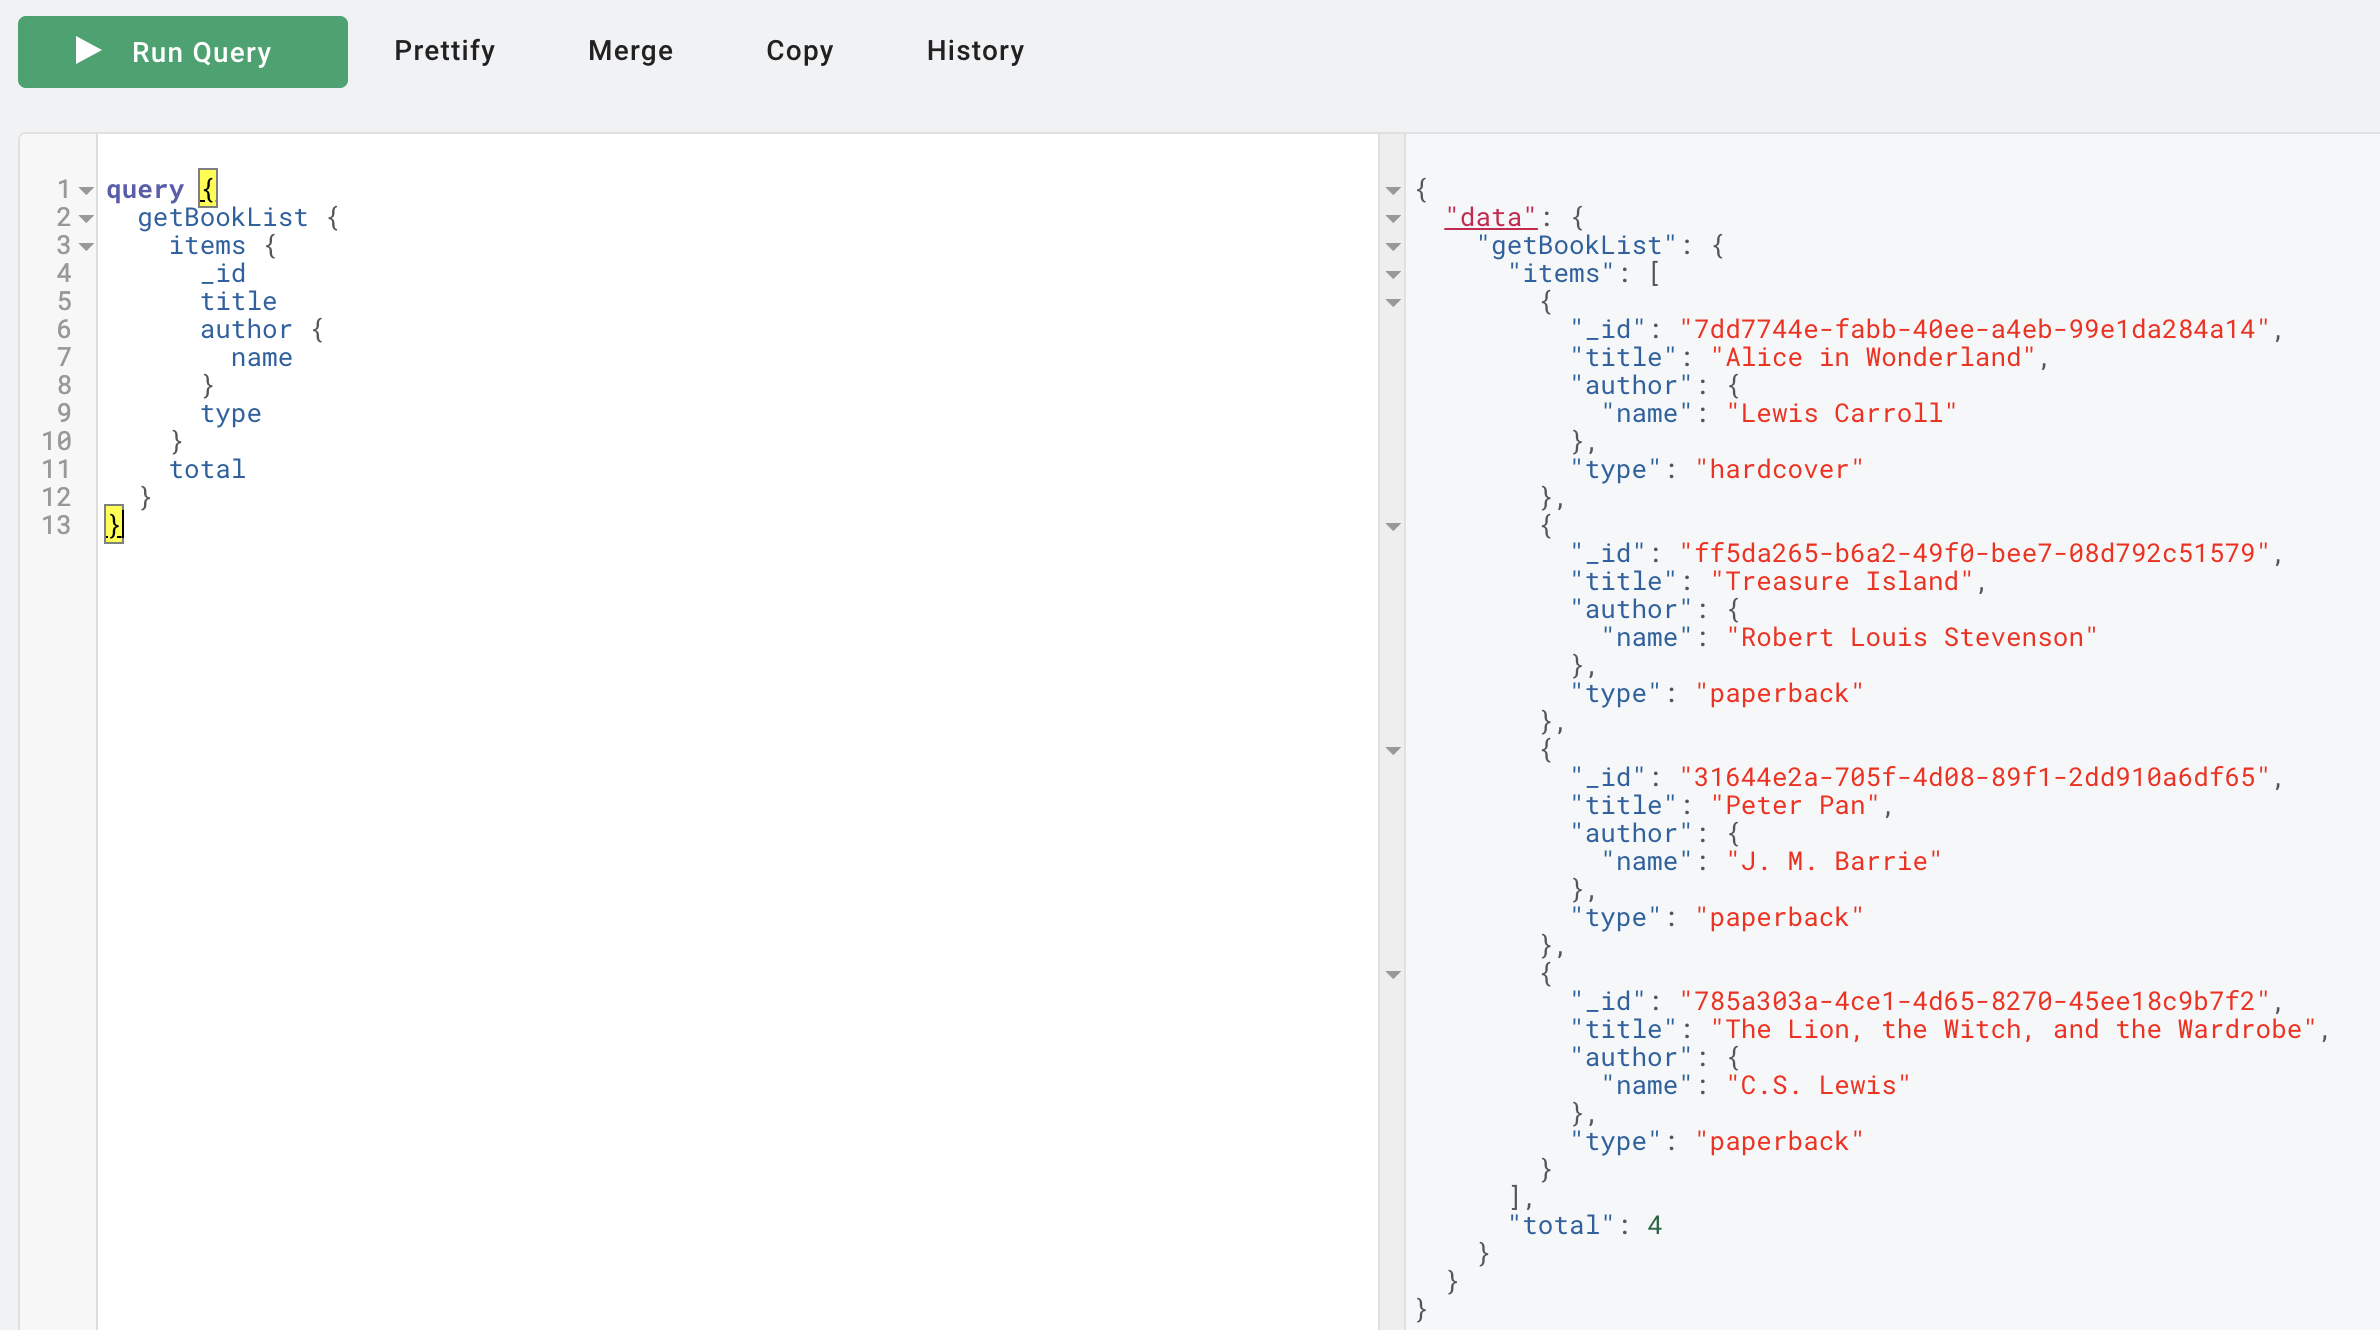Collapse the top-level response braces
The image size is (2380, 1330).
tap(1393, 190)
